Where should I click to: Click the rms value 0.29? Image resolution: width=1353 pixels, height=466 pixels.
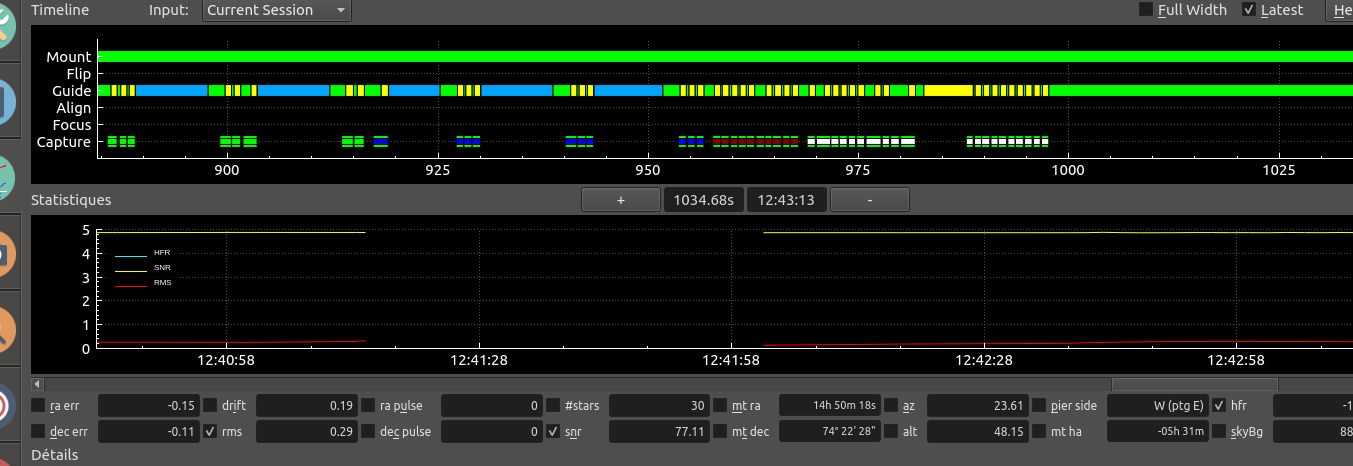click(x=307, y=432)
